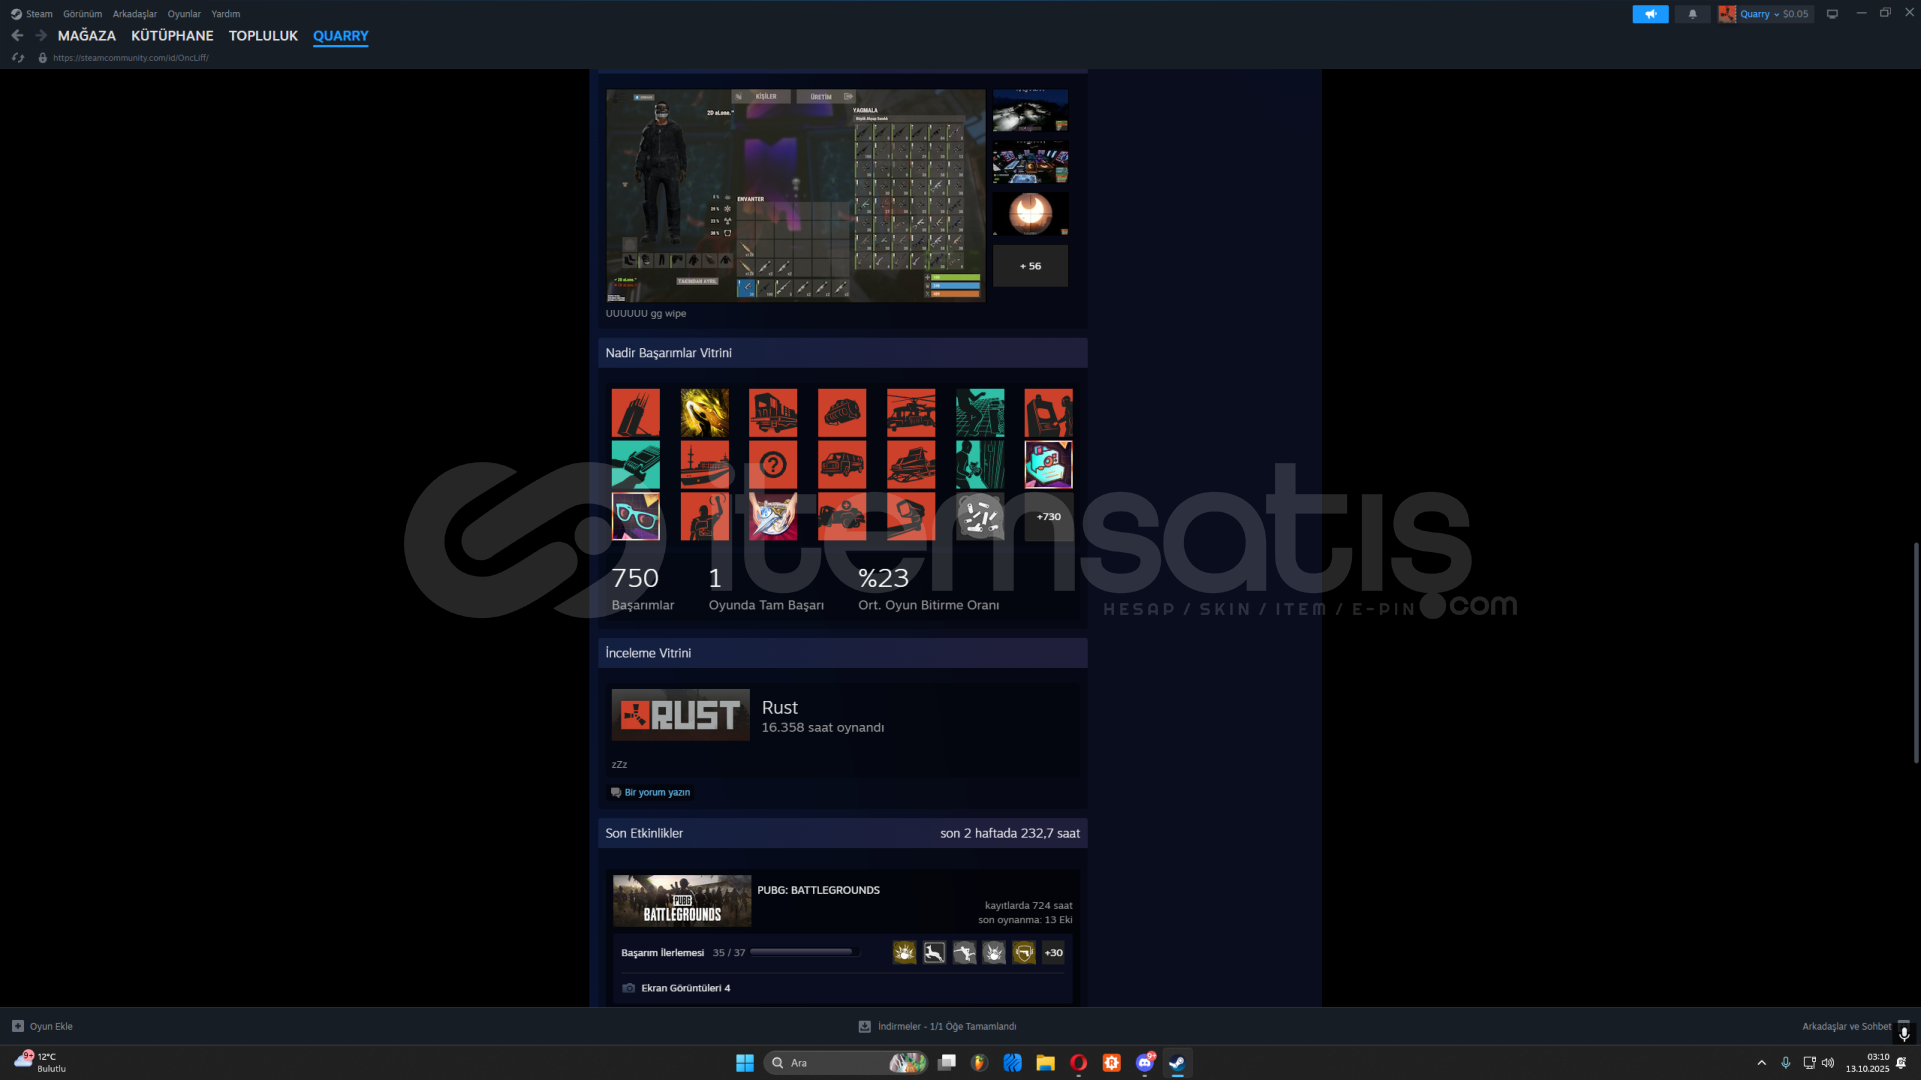Open the TOPLULUK tab
This screenshot has width=1921, height=1080.
(263, 35)
